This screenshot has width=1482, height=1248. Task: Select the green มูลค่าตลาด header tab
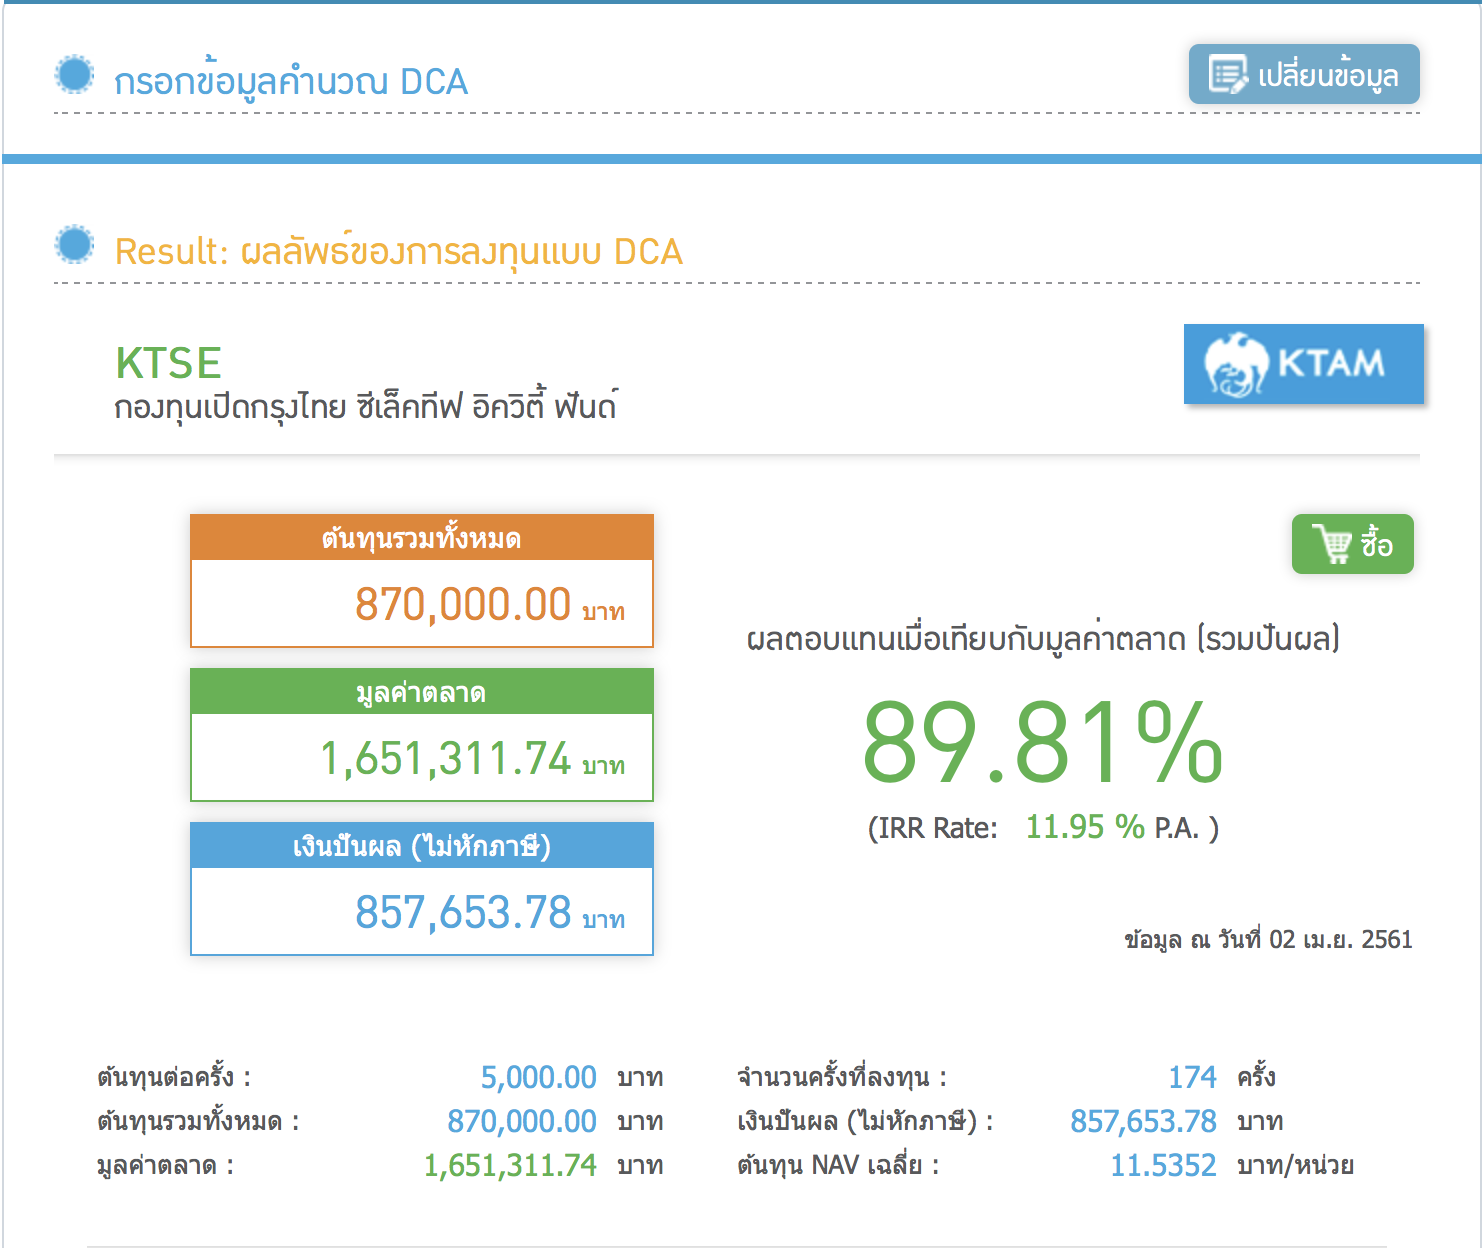coord(421,692)
